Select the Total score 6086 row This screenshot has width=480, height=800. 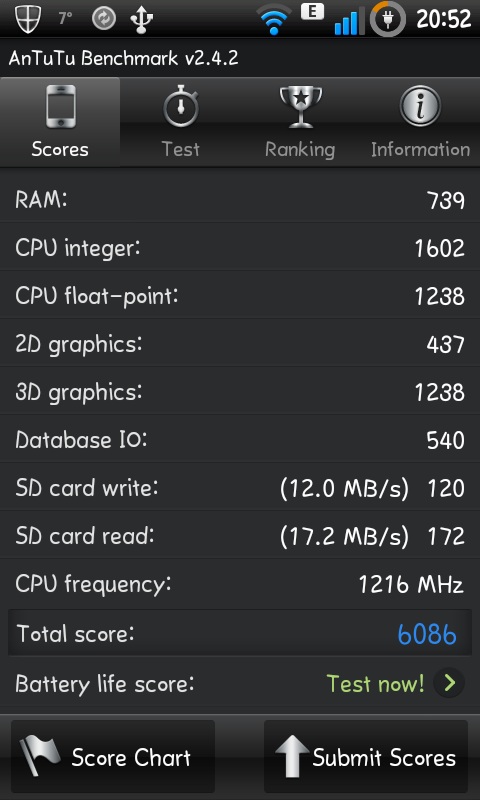[x=240, y=633]
